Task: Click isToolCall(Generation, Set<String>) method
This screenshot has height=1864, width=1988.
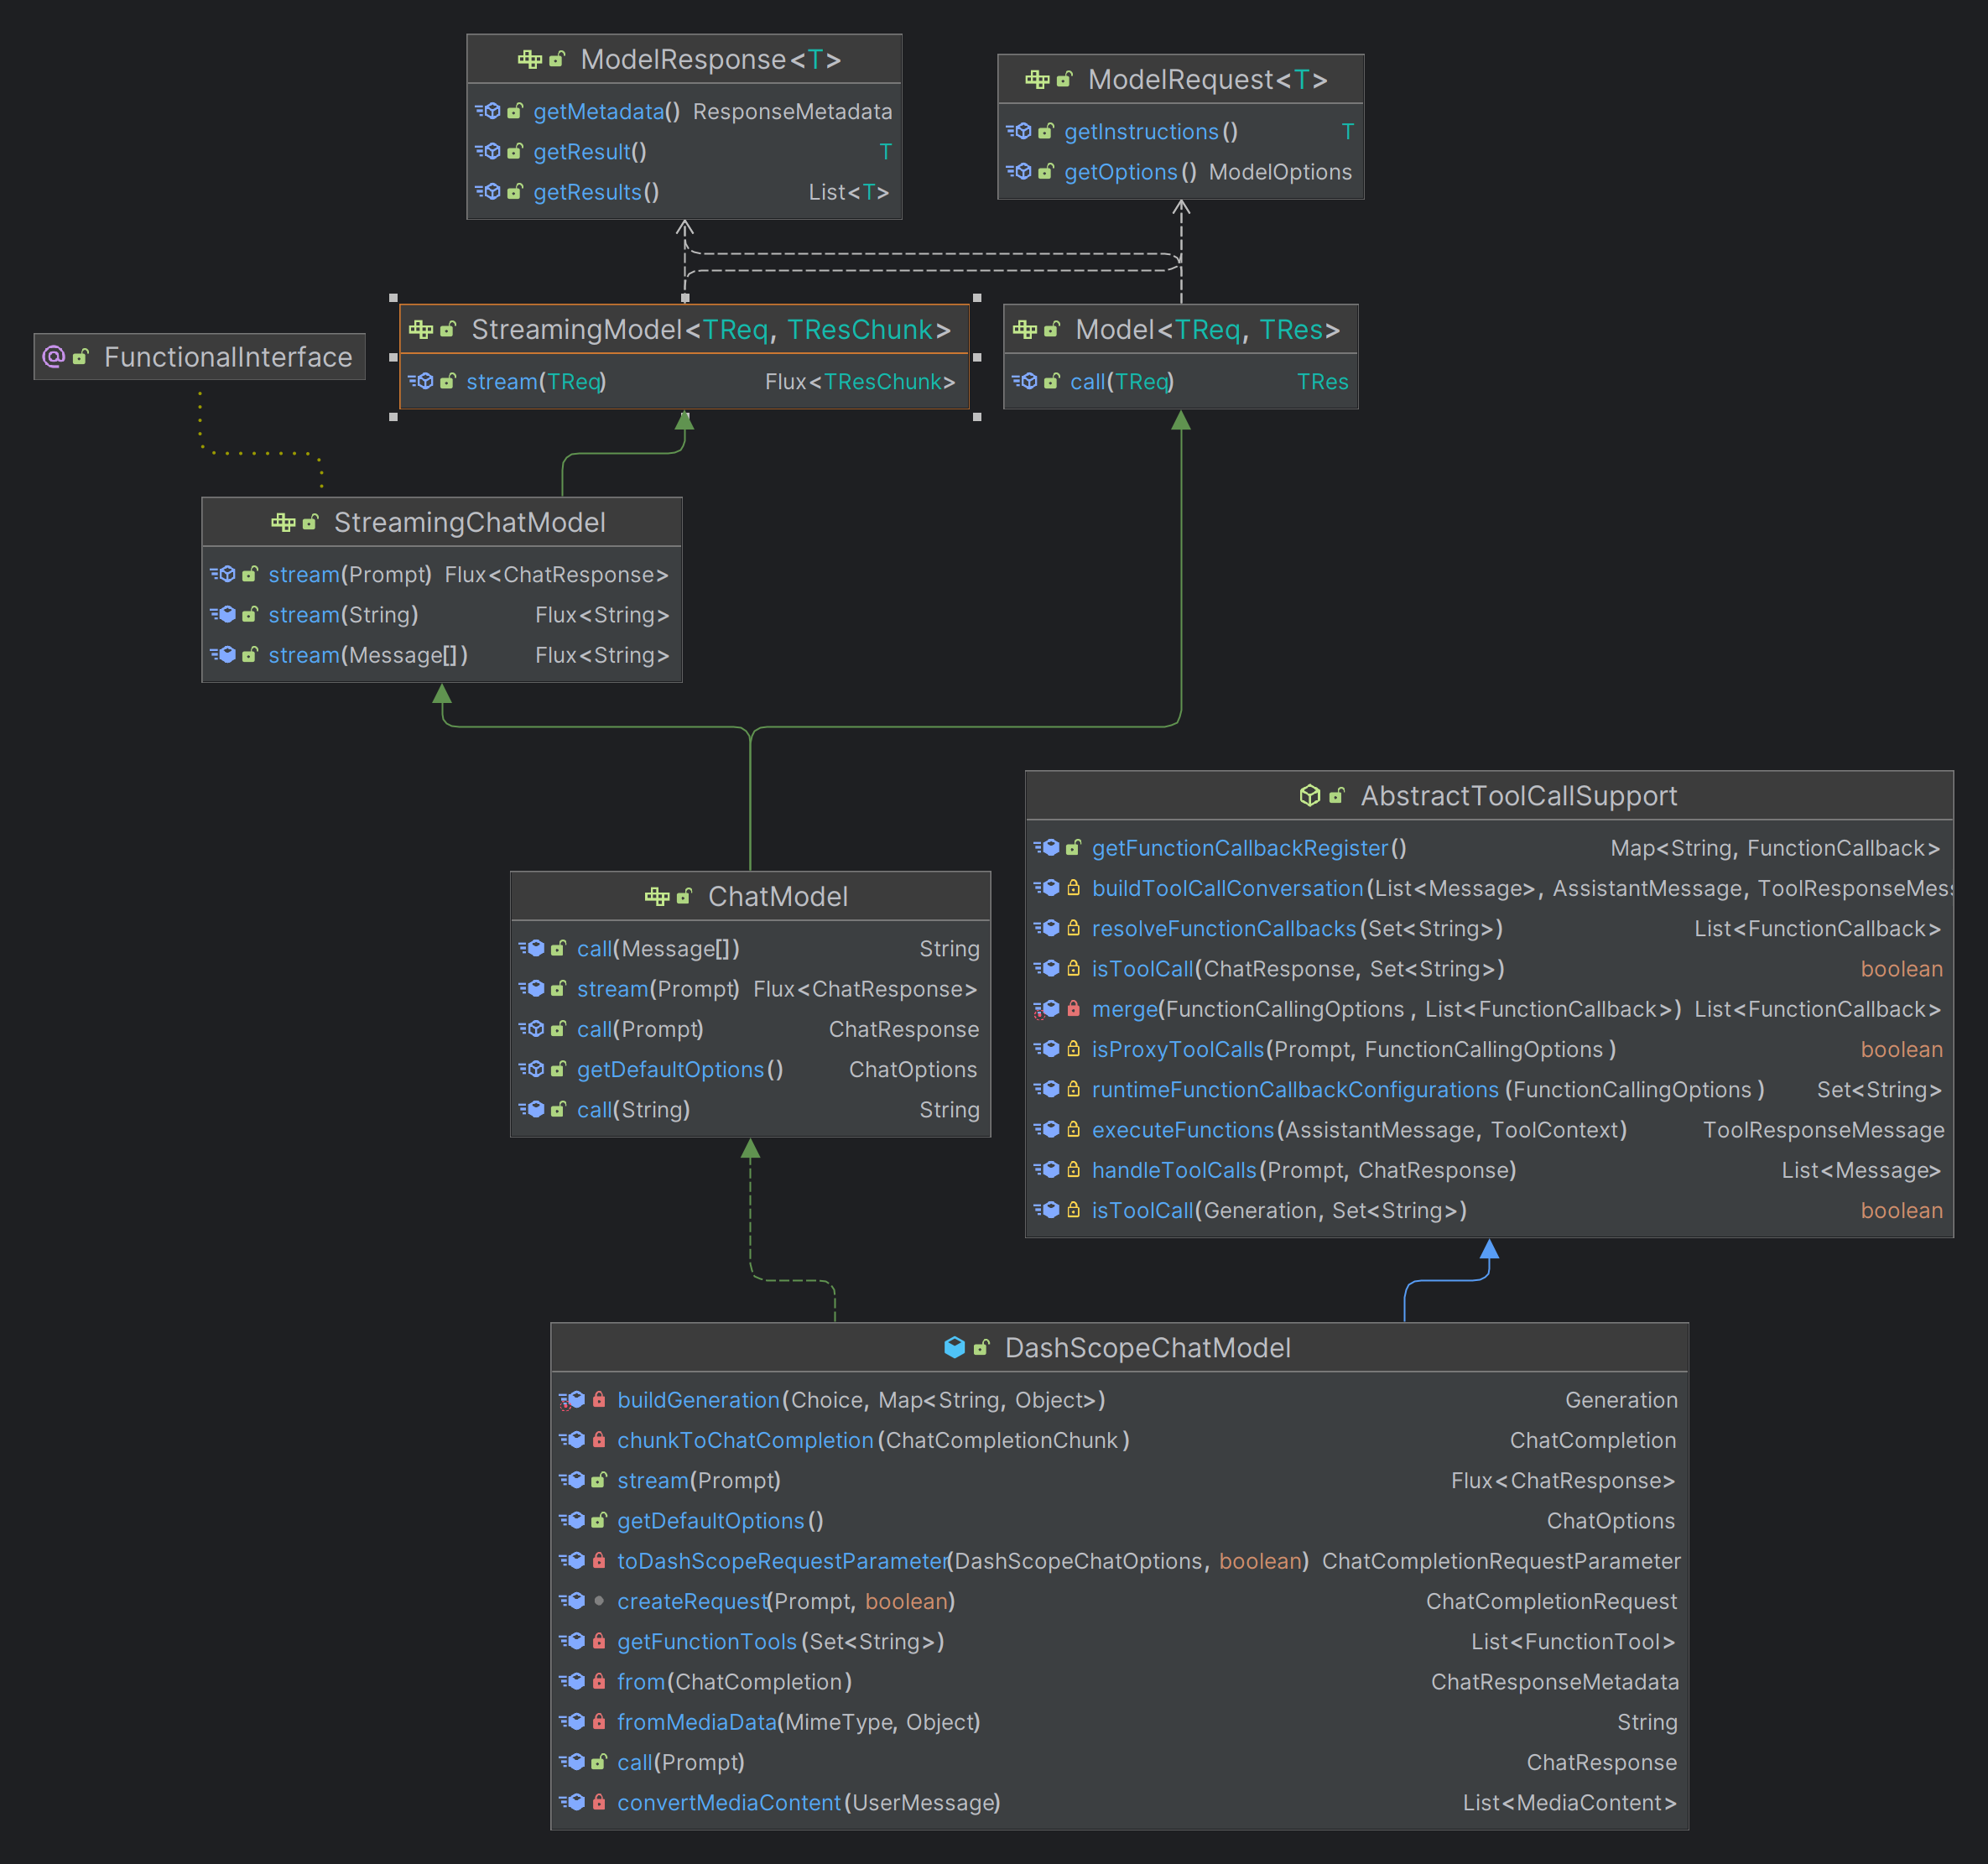Action: pos(1279,1211)
